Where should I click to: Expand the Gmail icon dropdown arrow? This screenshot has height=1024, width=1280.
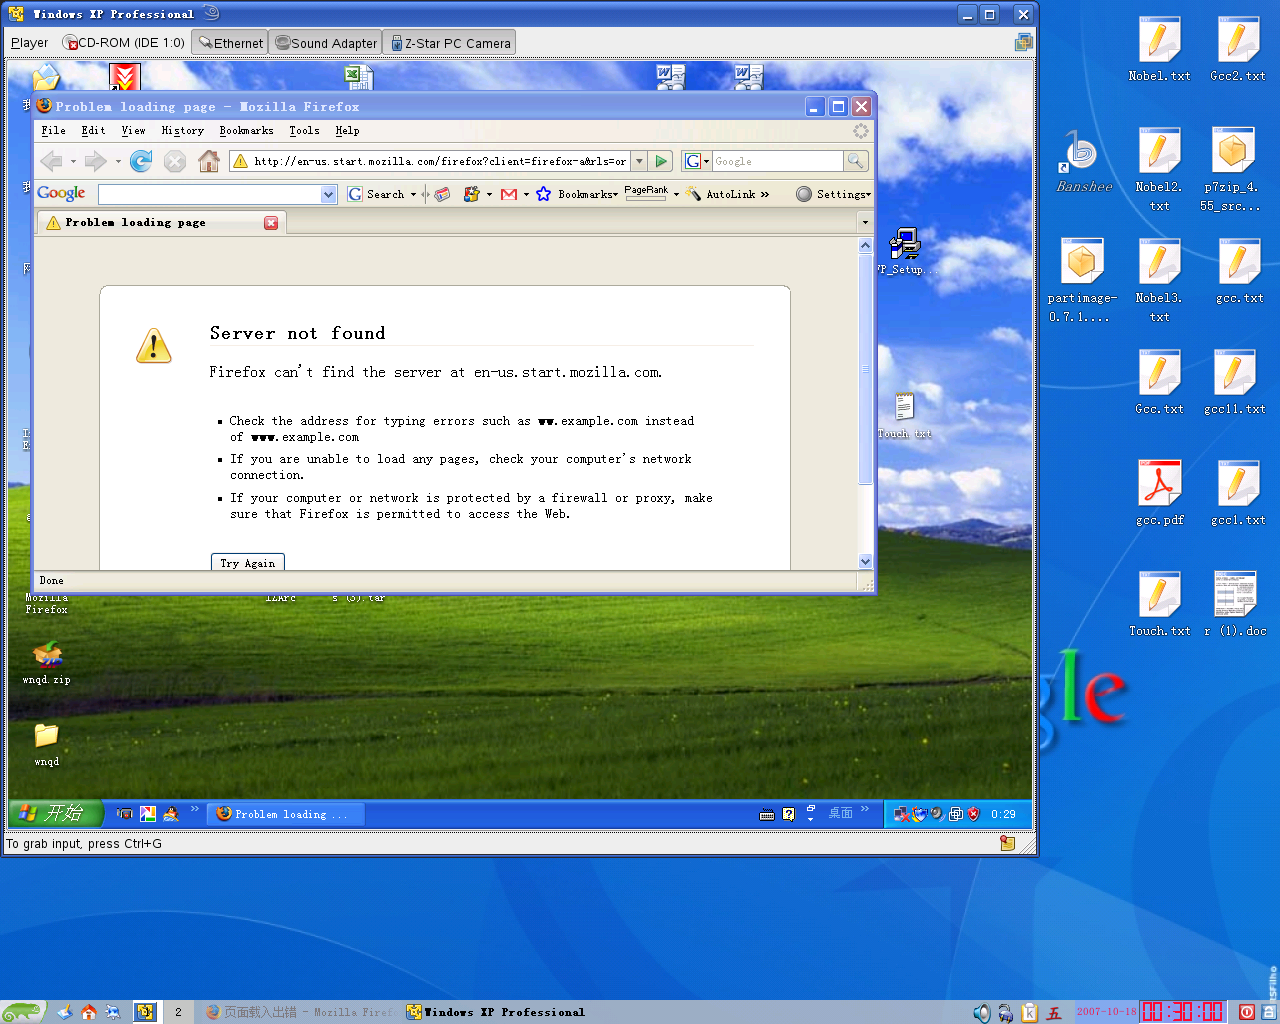coord(526,194)
